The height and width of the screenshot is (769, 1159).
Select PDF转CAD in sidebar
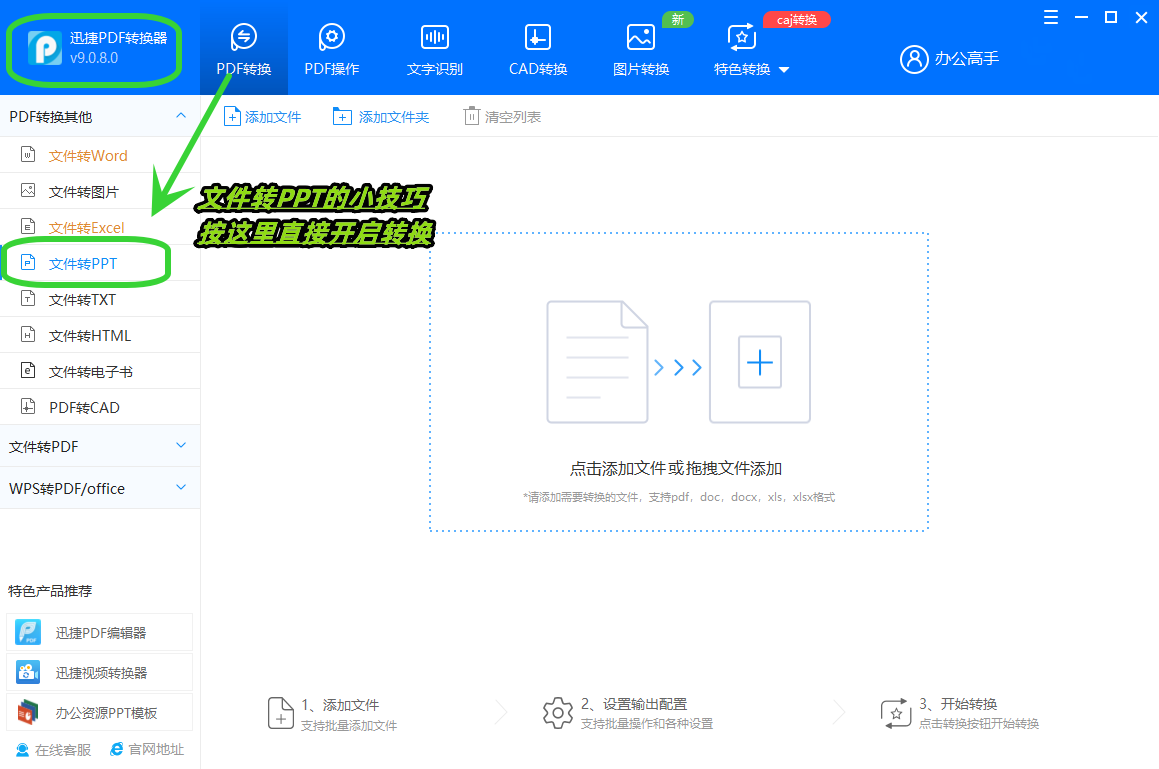(x=100, y=407)
